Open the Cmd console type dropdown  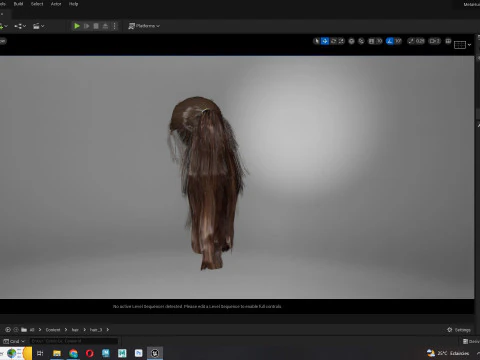[x=14, y=341]
